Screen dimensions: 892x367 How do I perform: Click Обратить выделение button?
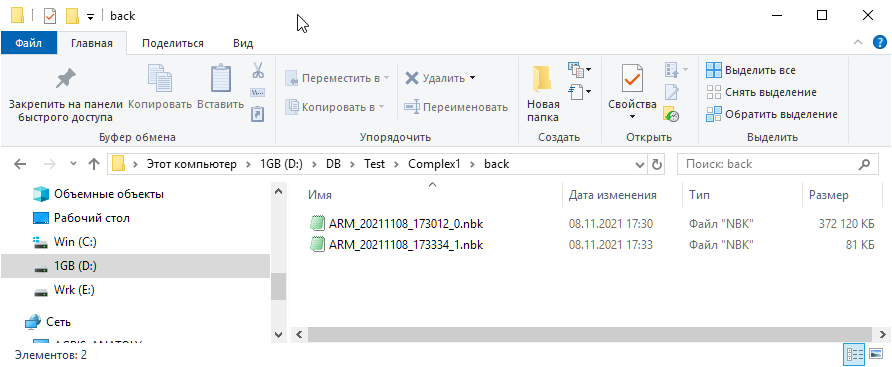pos(771,114)
